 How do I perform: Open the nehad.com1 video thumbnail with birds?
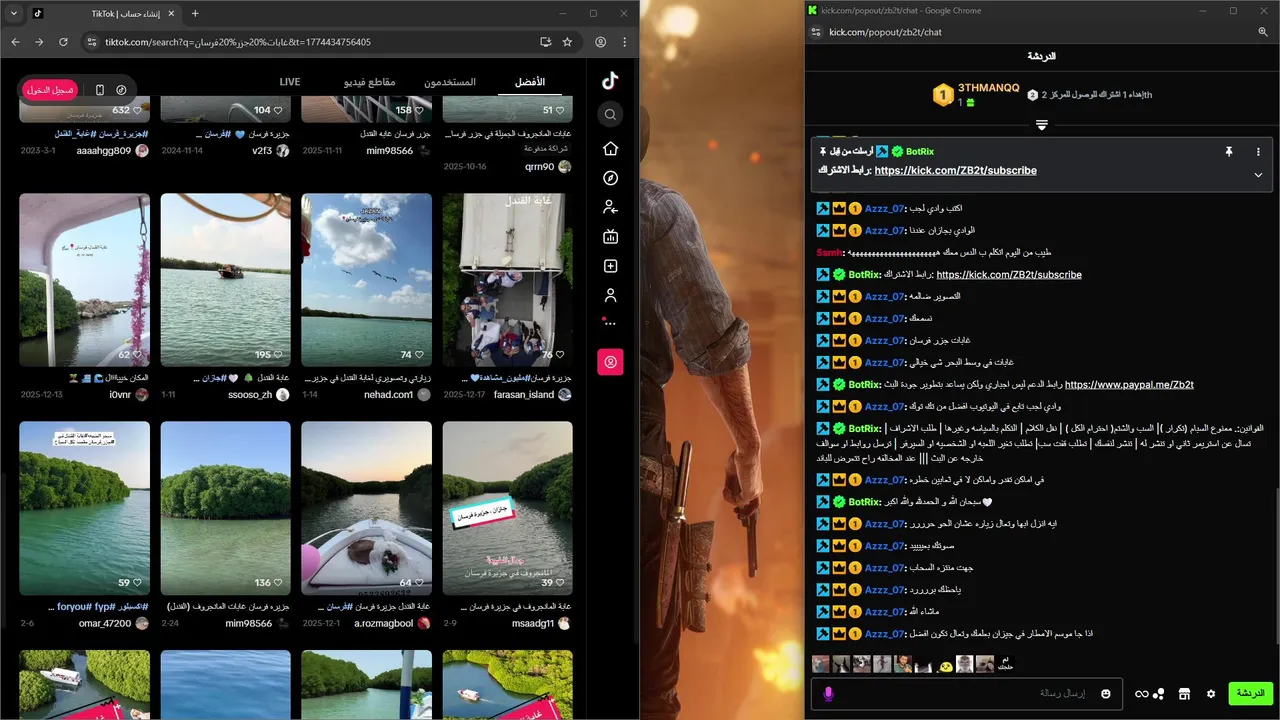point(367,280)
